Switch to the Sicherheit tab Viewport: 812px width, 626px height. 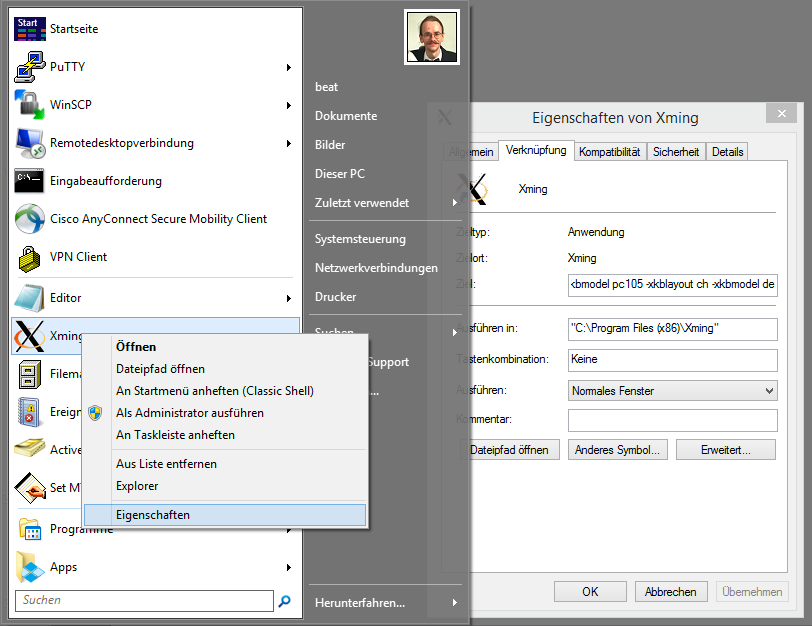(676, 152)
